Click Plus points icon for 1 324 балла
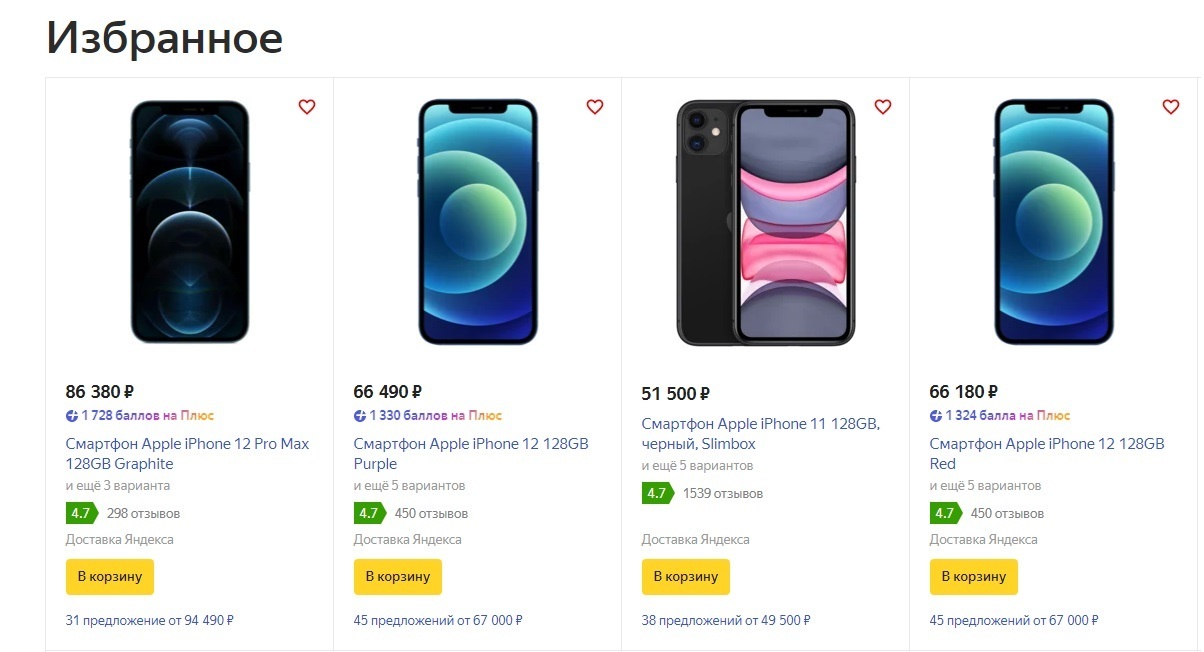This screenshot has width=1204, height=652. [936, 416]
